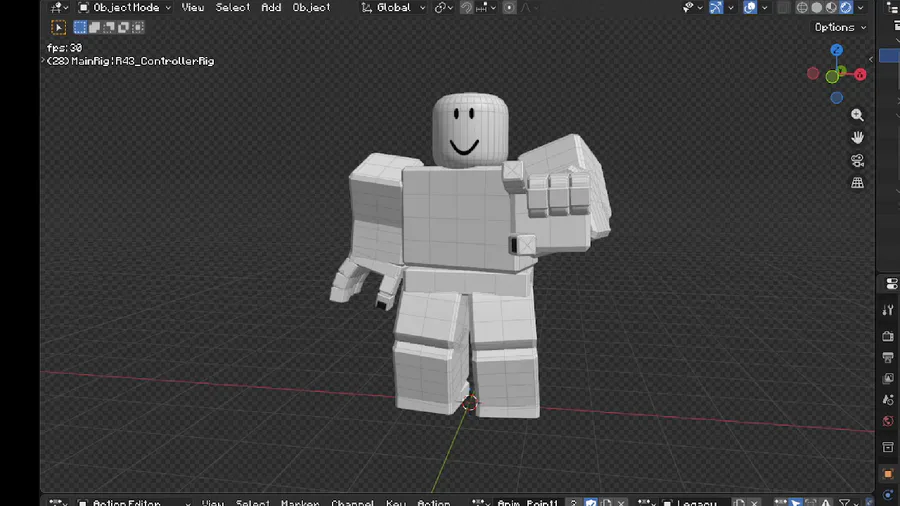Viewport: 900px width, 506px height.
Task: Open the Action Editor mode dropdown
Action: point(133,503)
